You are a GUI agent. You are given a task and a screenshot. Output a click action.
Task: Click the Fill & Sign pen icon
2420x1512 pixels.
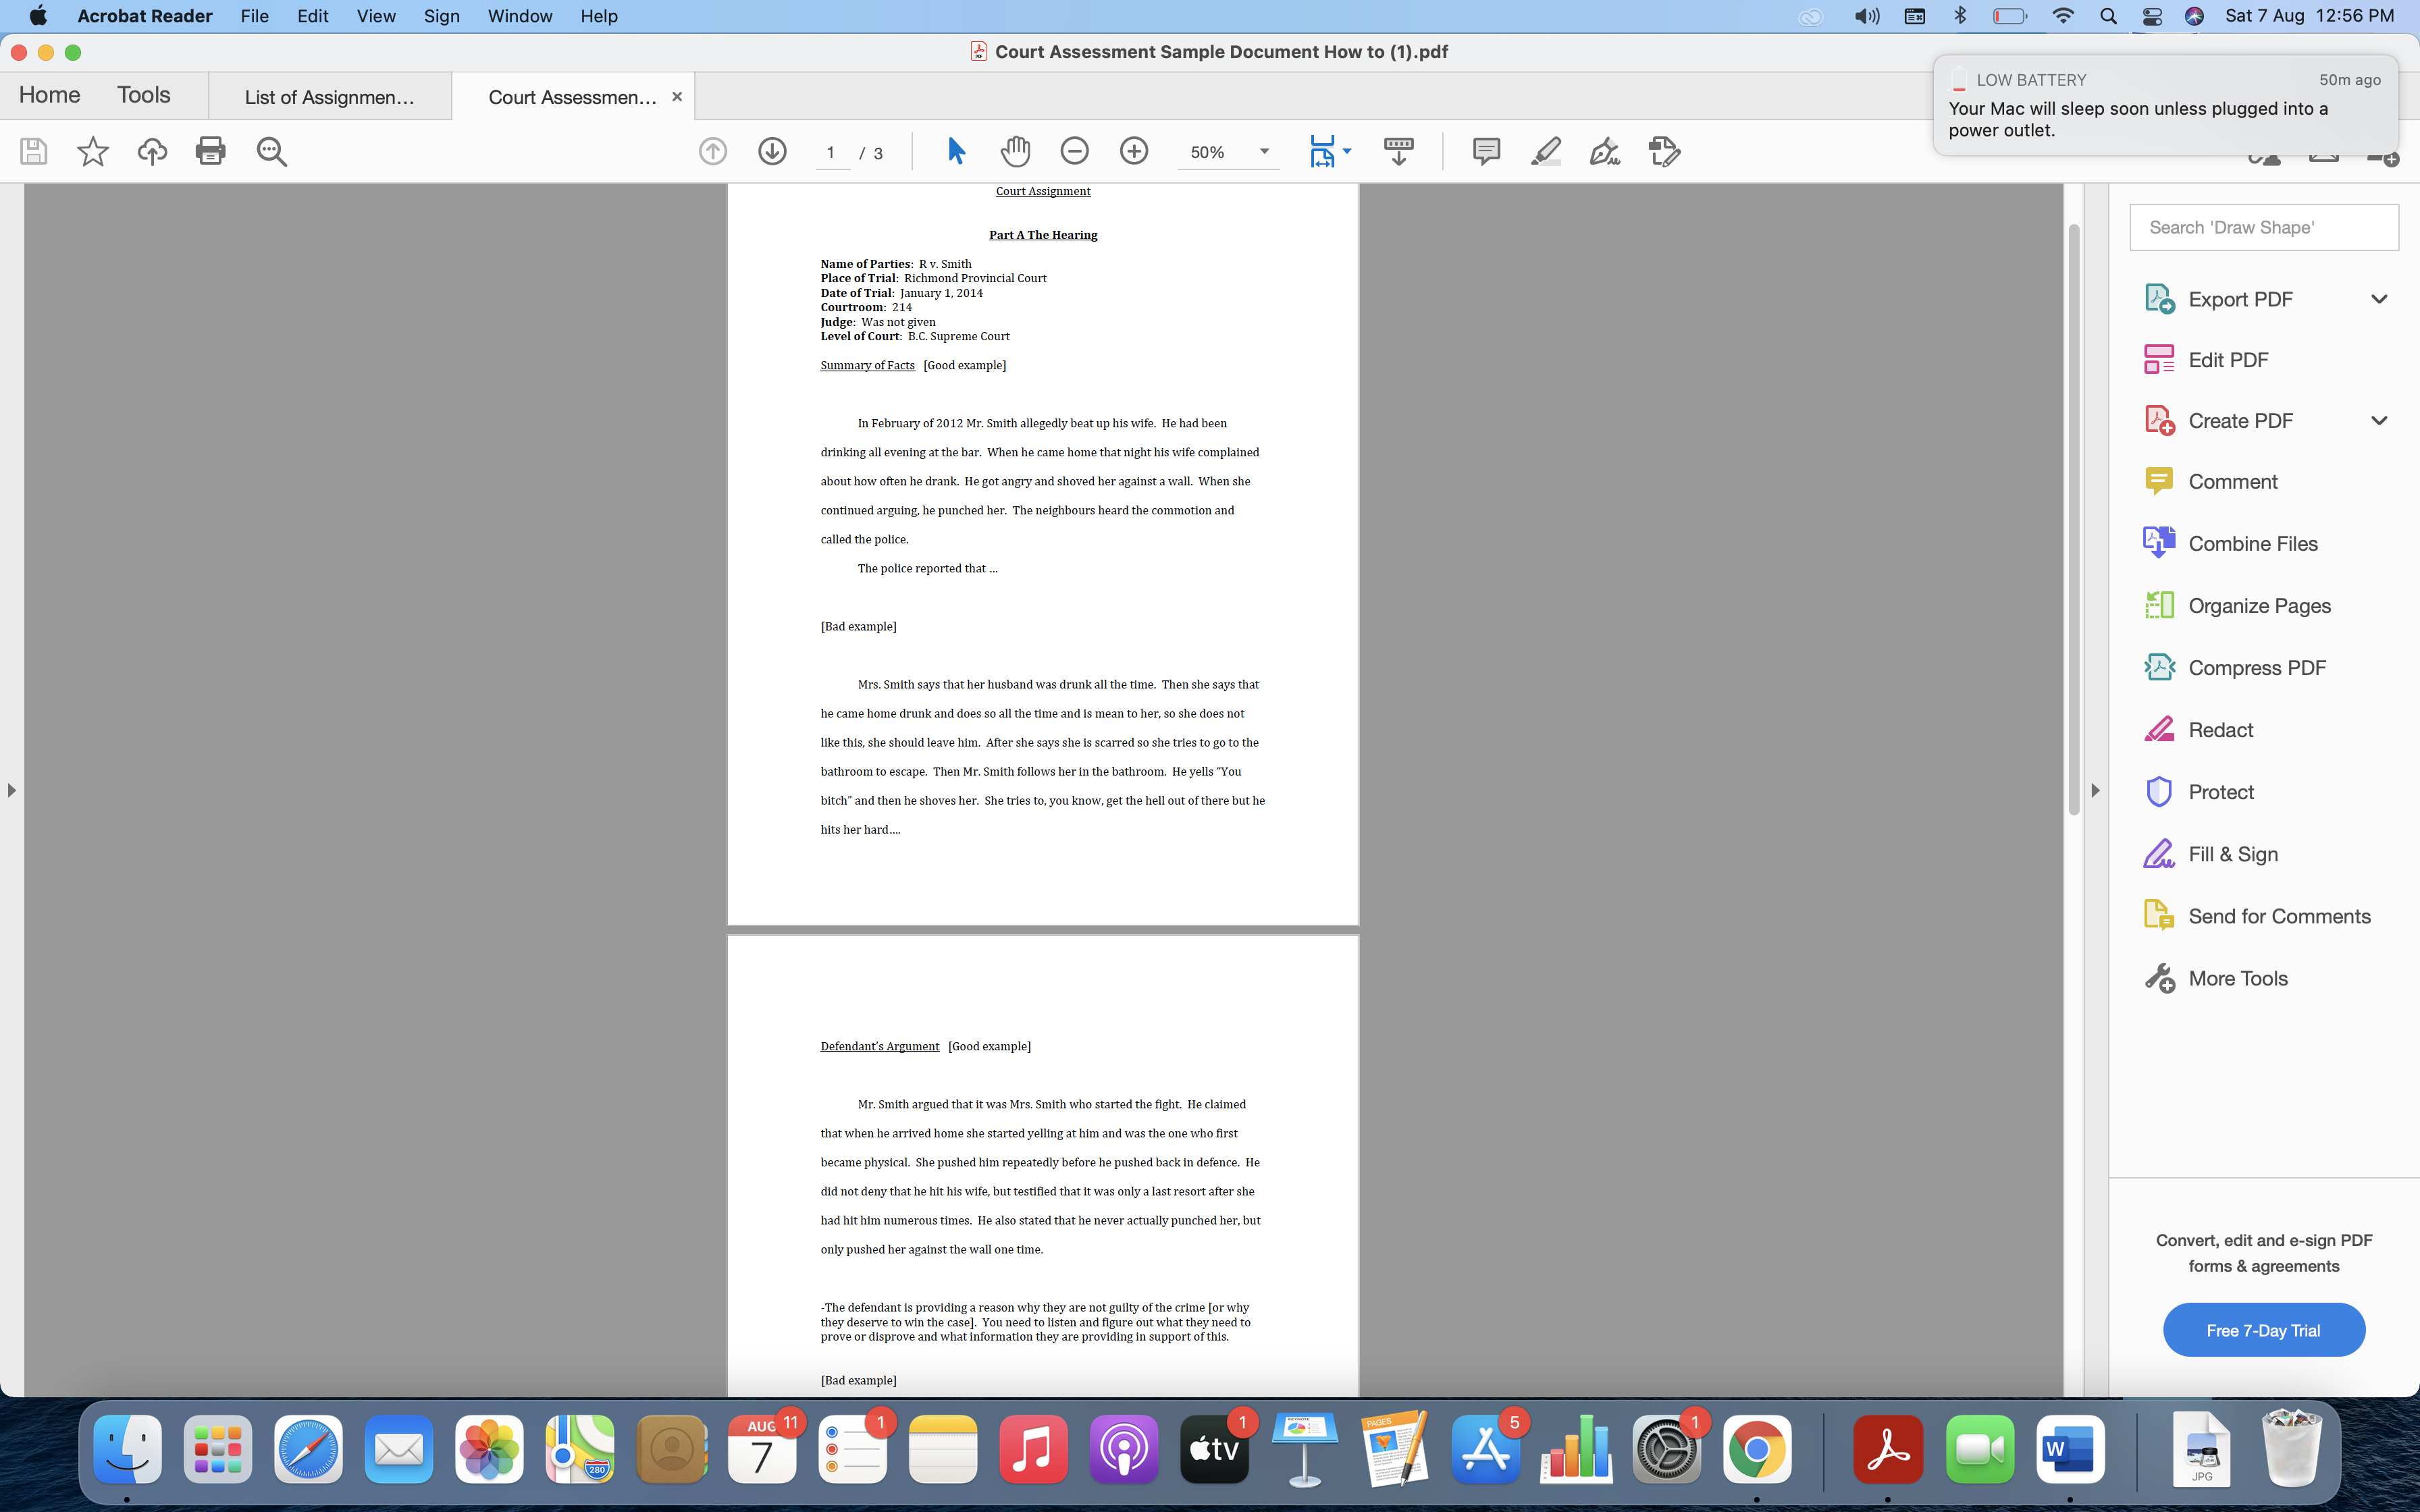tap(1603, 151)
